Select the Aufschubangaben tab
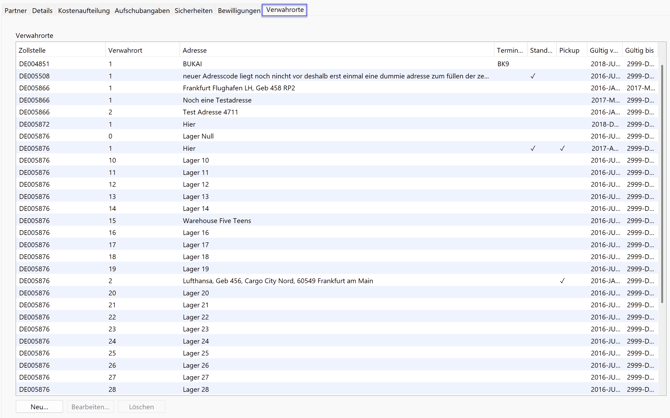The width and height of the screenshot is (670, 418). click(142, 11)
